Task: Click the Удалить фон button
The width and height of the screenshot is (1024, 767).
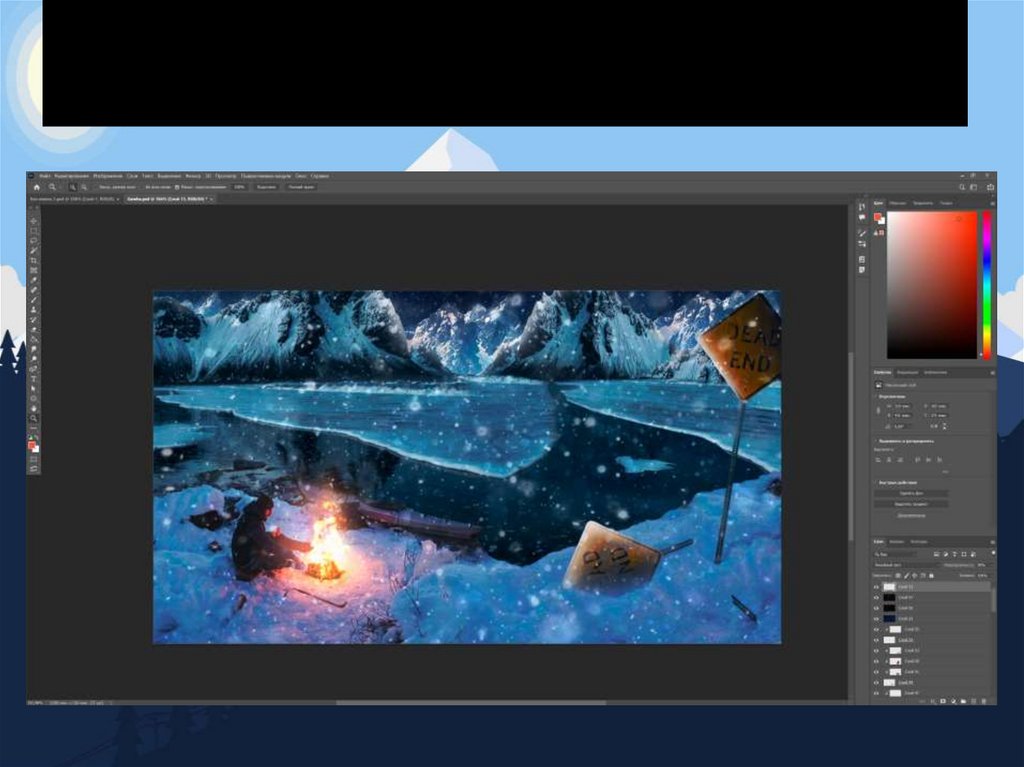Action: coord(911,493)
